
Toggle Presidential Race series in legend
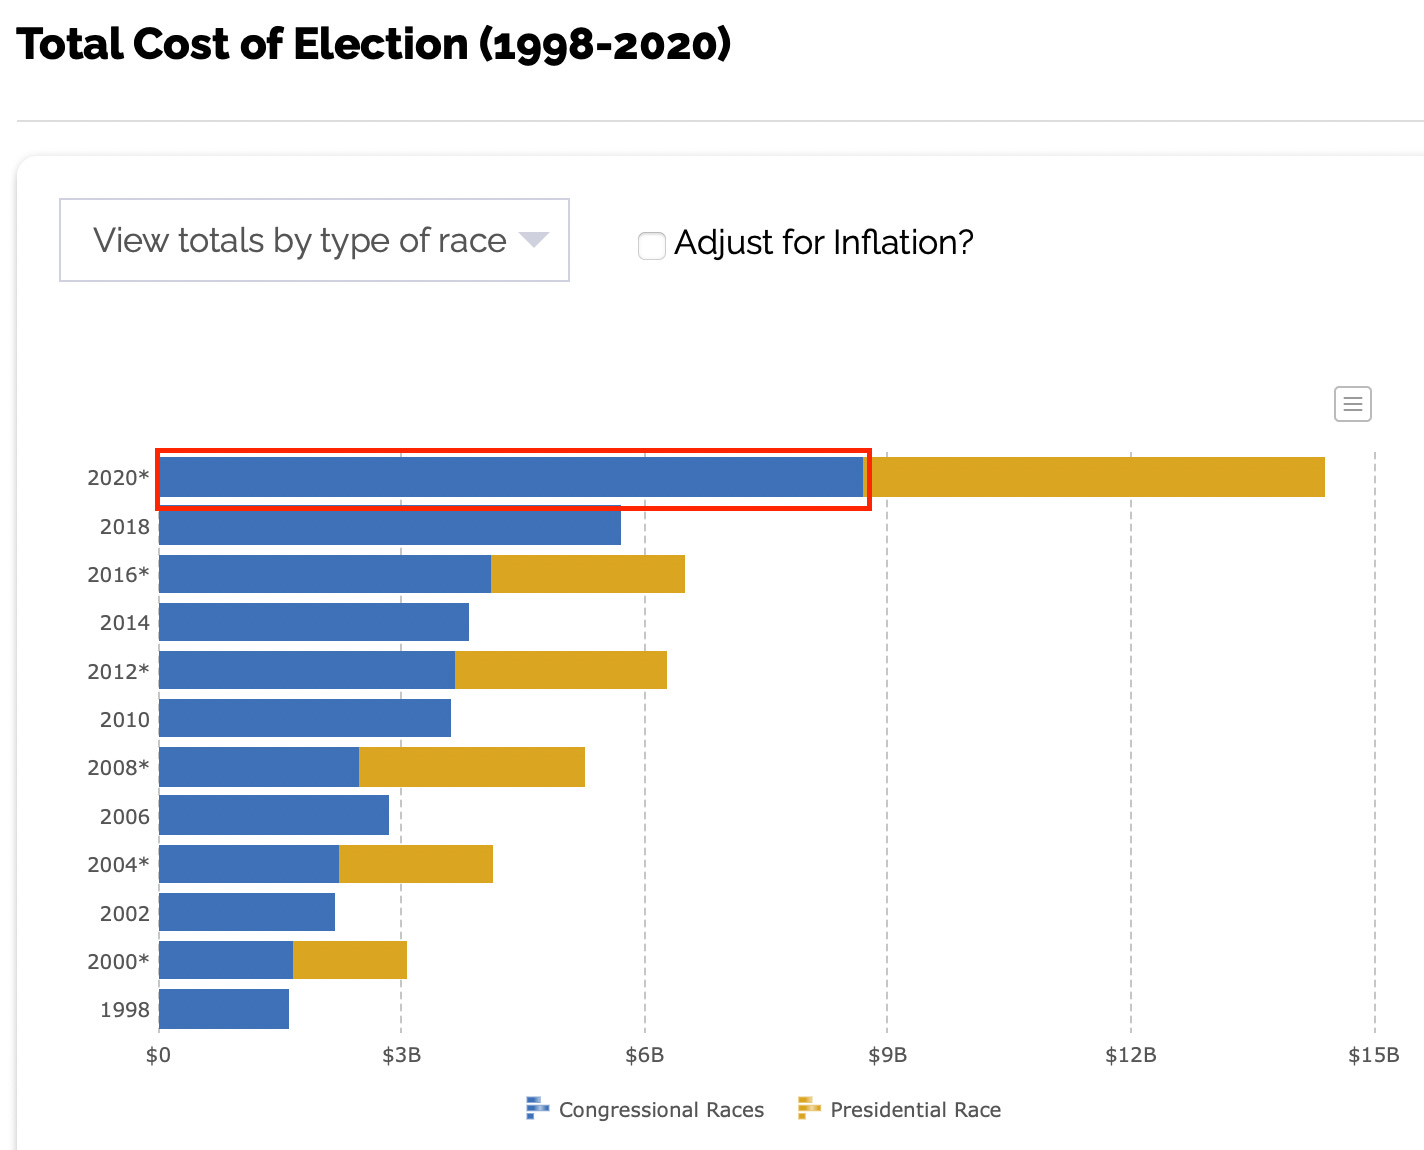[915, 1109]
